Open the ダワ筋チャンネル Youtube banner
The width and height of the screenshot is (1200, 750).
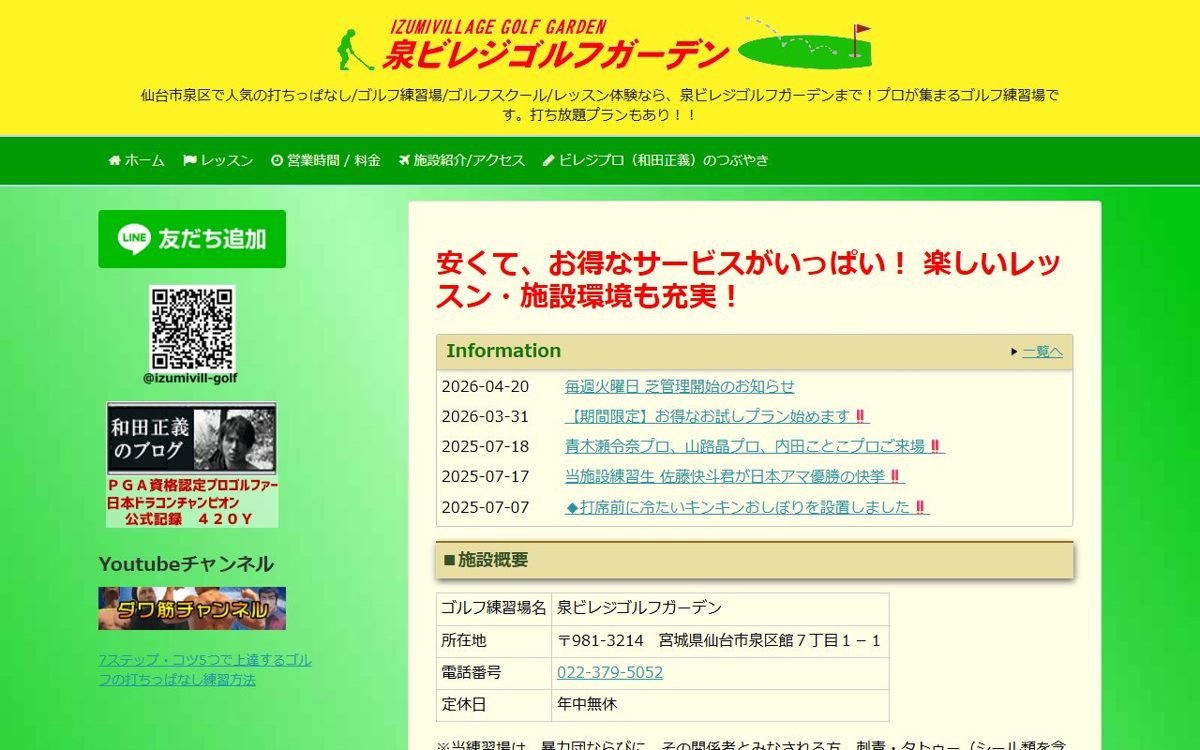point(192,608)
